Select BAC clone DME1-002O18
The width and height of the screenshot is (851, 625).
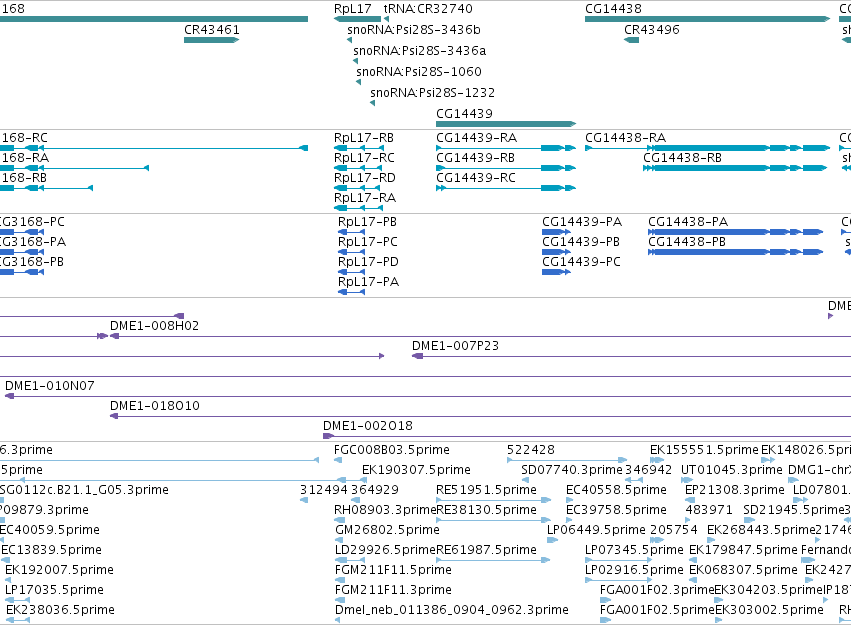[x=587, y=437]
